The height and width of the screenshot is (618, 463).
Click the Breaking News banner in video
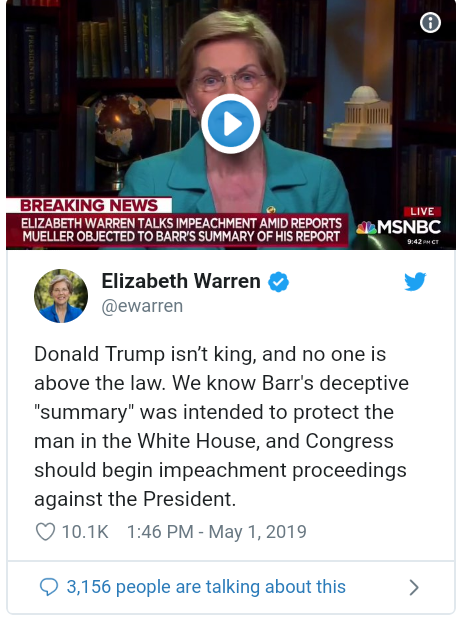[x=89, y=205]
